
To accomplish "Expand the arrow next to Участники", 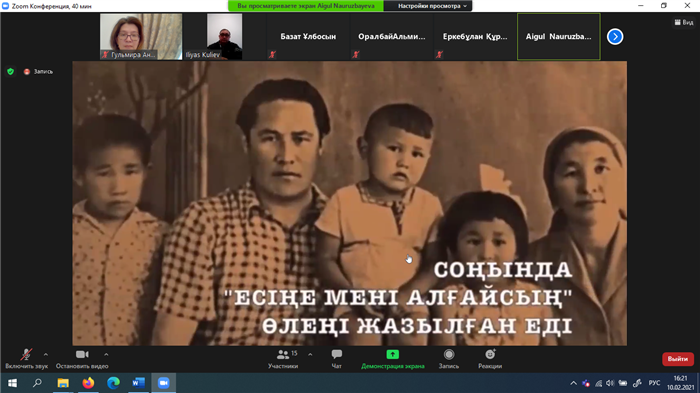I will click(310, 355).
